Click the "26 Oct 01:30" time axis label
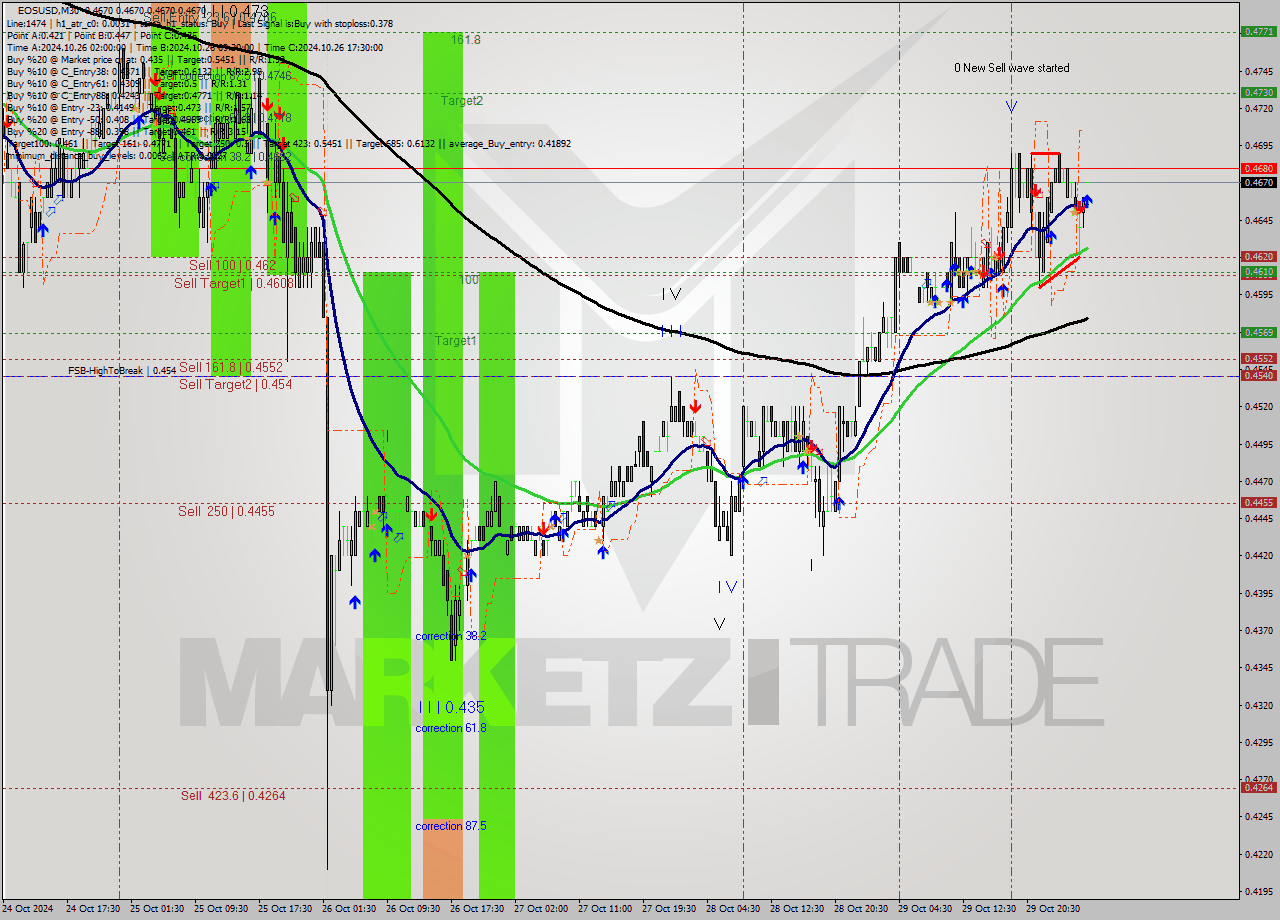1280x920 pixels. (349, 909)
